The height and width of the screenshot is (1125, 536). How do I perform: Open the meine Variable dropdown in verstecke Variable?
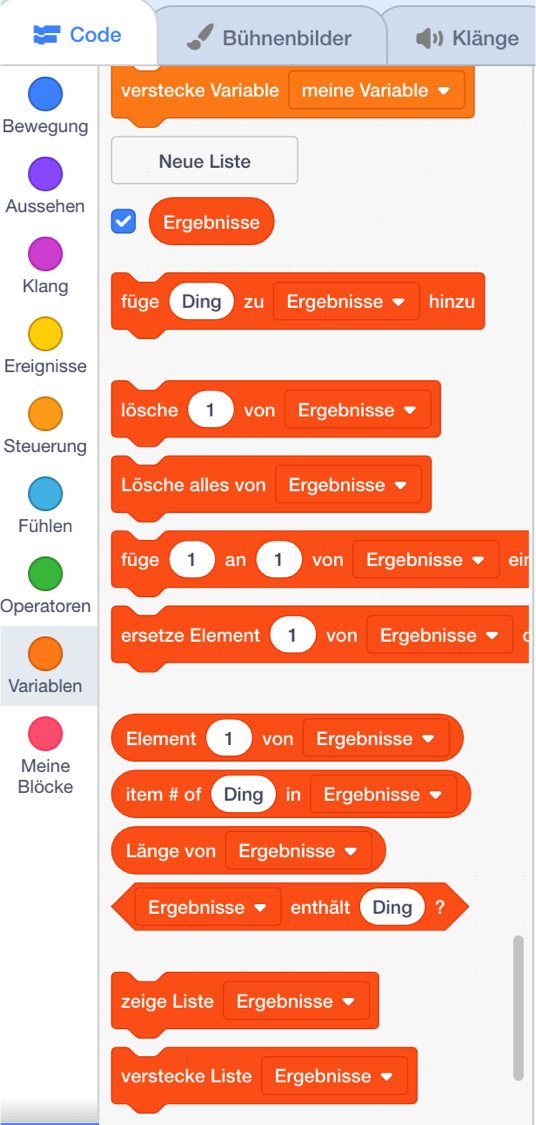pyautogui.click(x=376, y=90)
